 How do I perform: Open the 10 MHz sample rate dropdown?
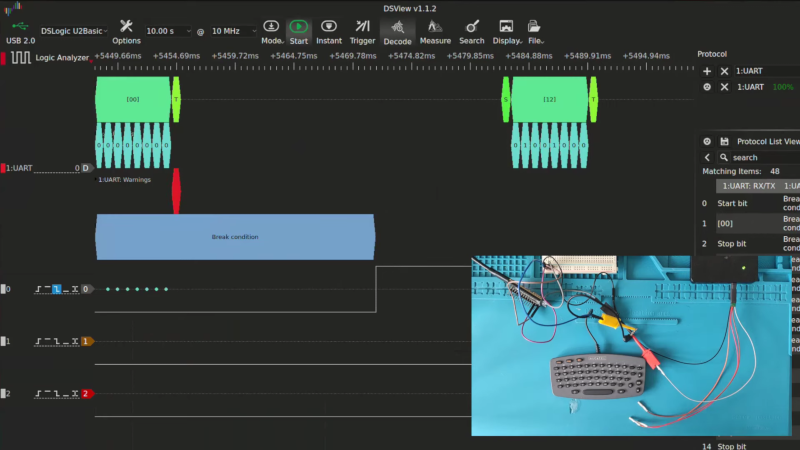pyautogui.click(x=232, y=31)
